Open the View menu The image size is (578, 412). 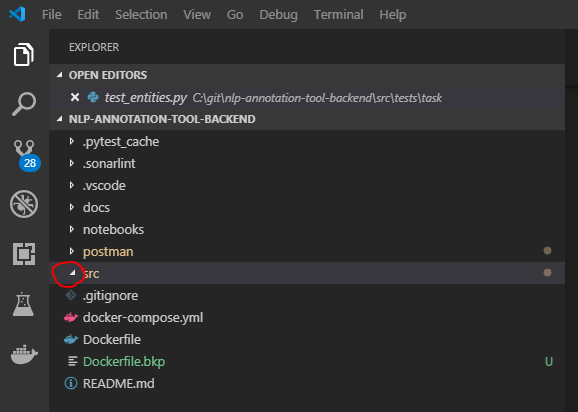[x=197, y=15]
